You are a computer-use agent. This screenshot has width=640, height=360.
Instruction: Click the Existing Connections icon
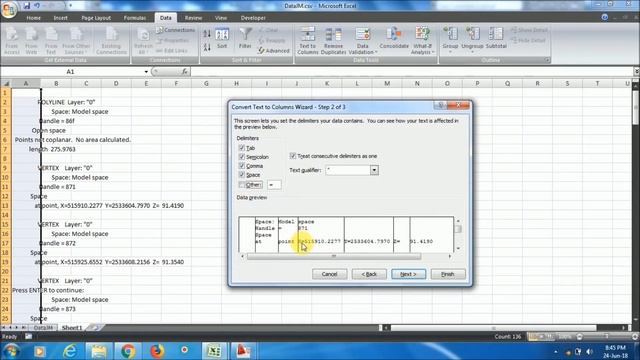(x=111, y=41)
